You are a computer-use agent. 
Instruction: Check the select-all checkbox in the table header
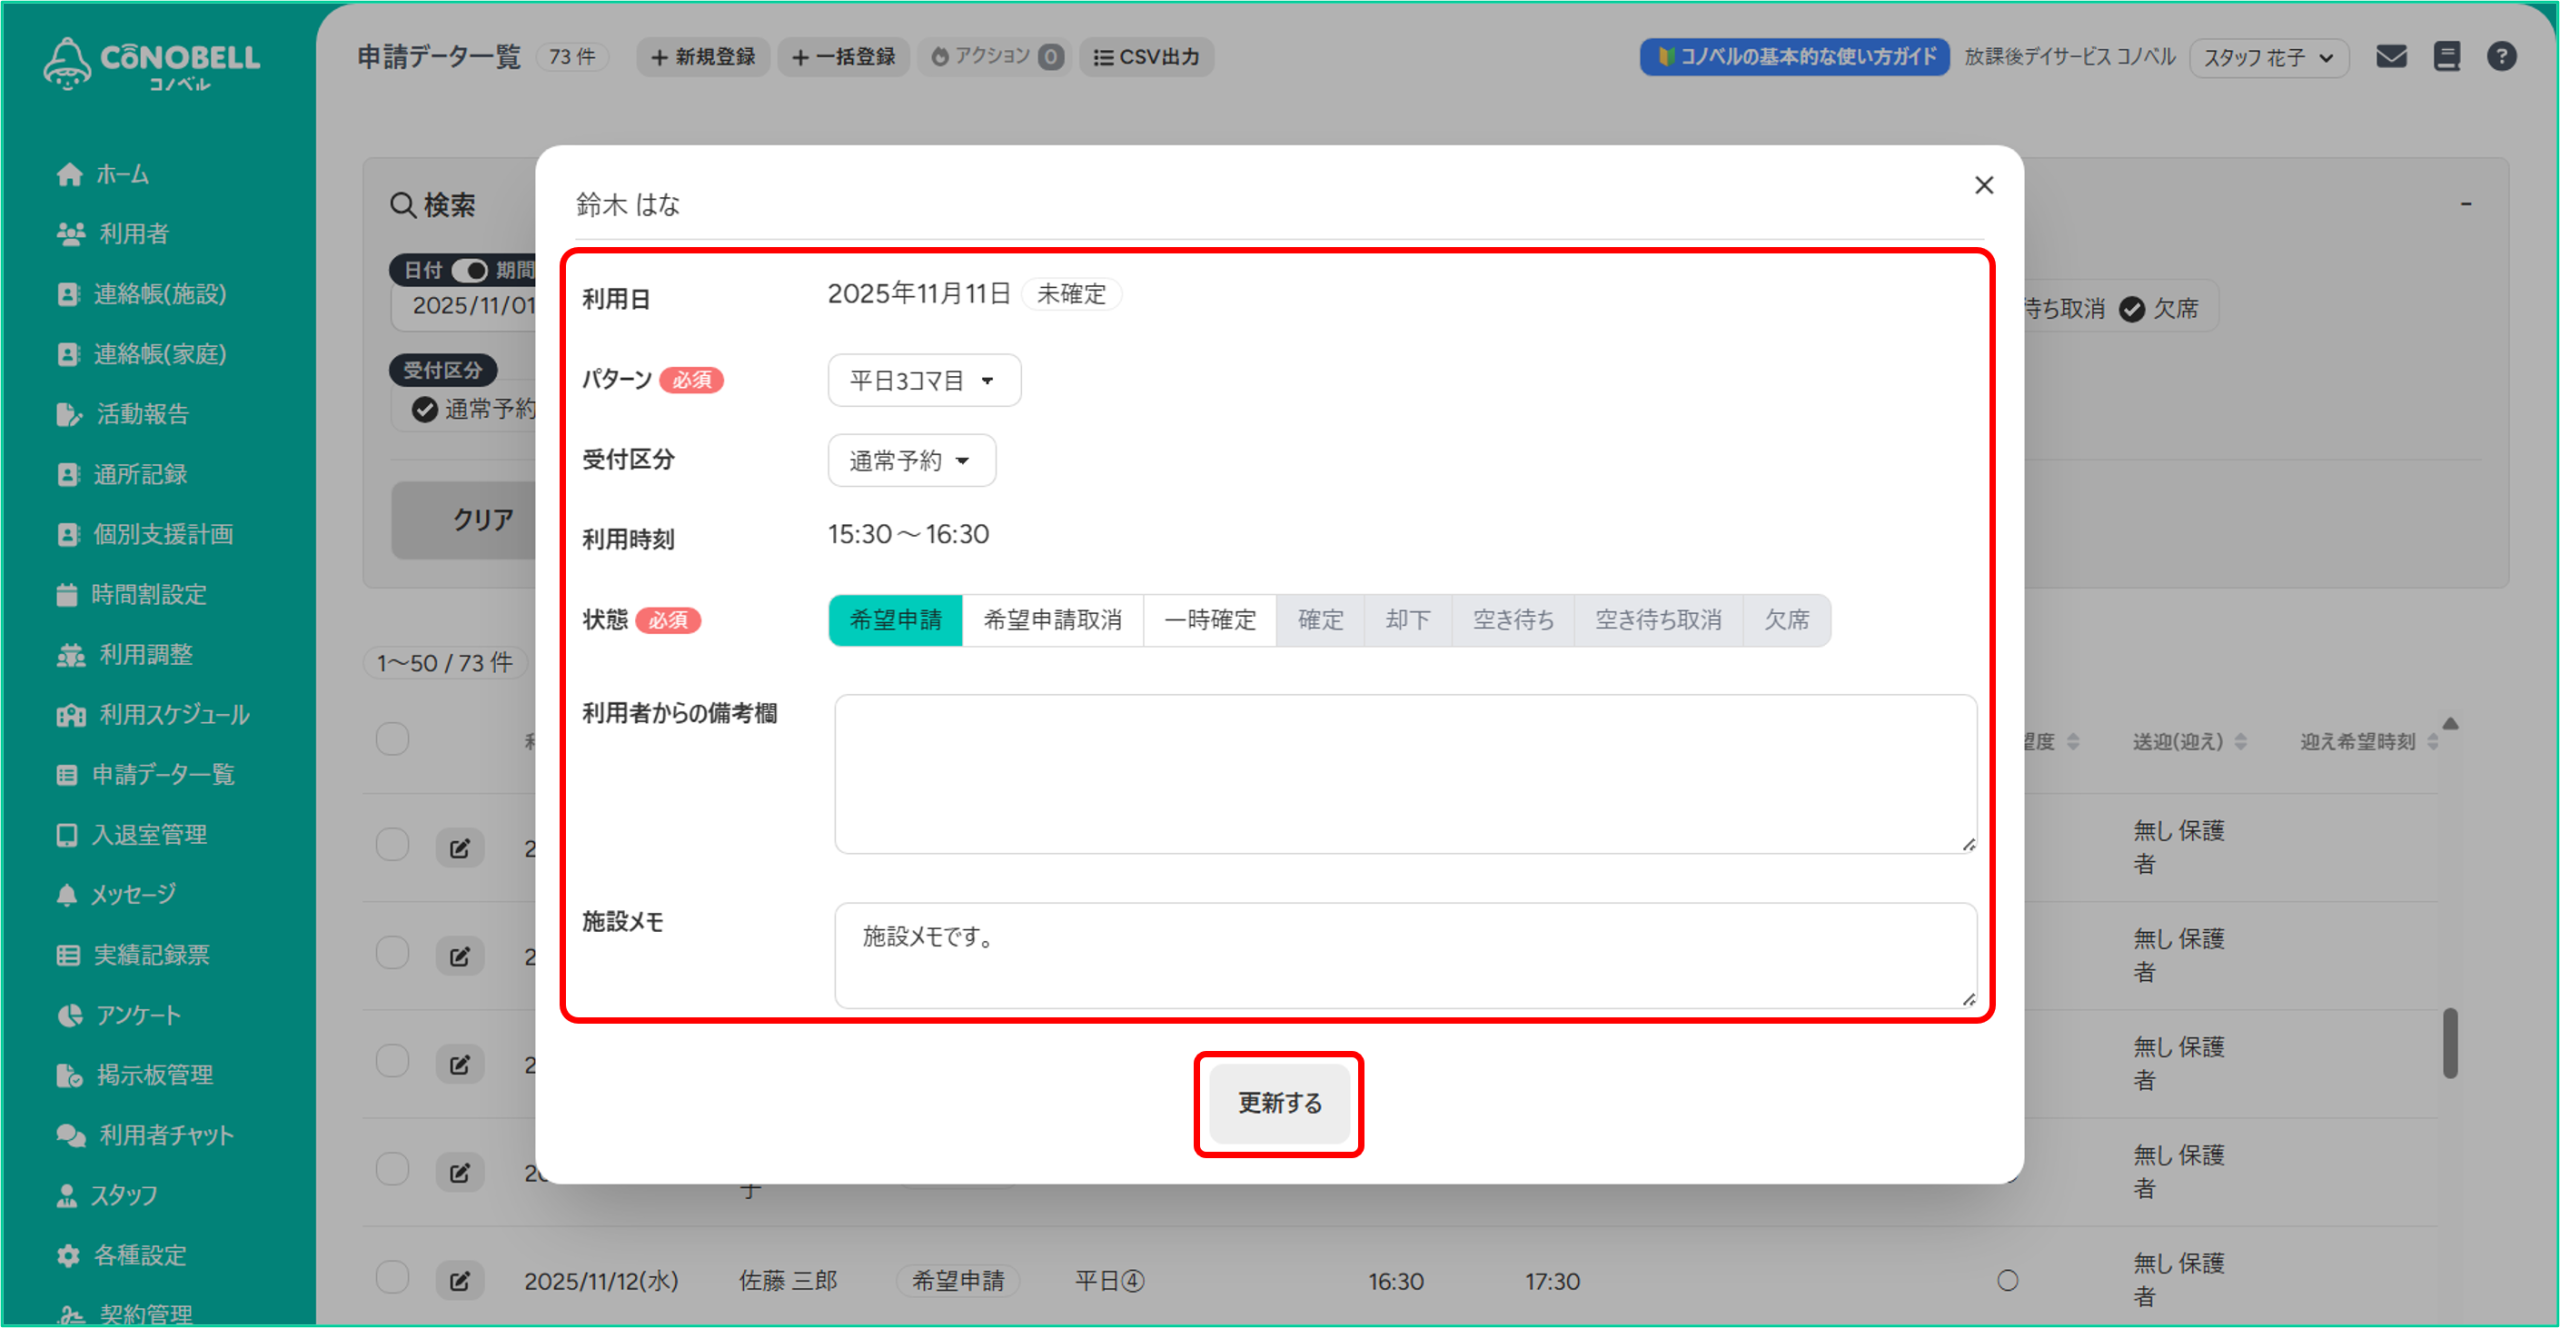point(392,739)
